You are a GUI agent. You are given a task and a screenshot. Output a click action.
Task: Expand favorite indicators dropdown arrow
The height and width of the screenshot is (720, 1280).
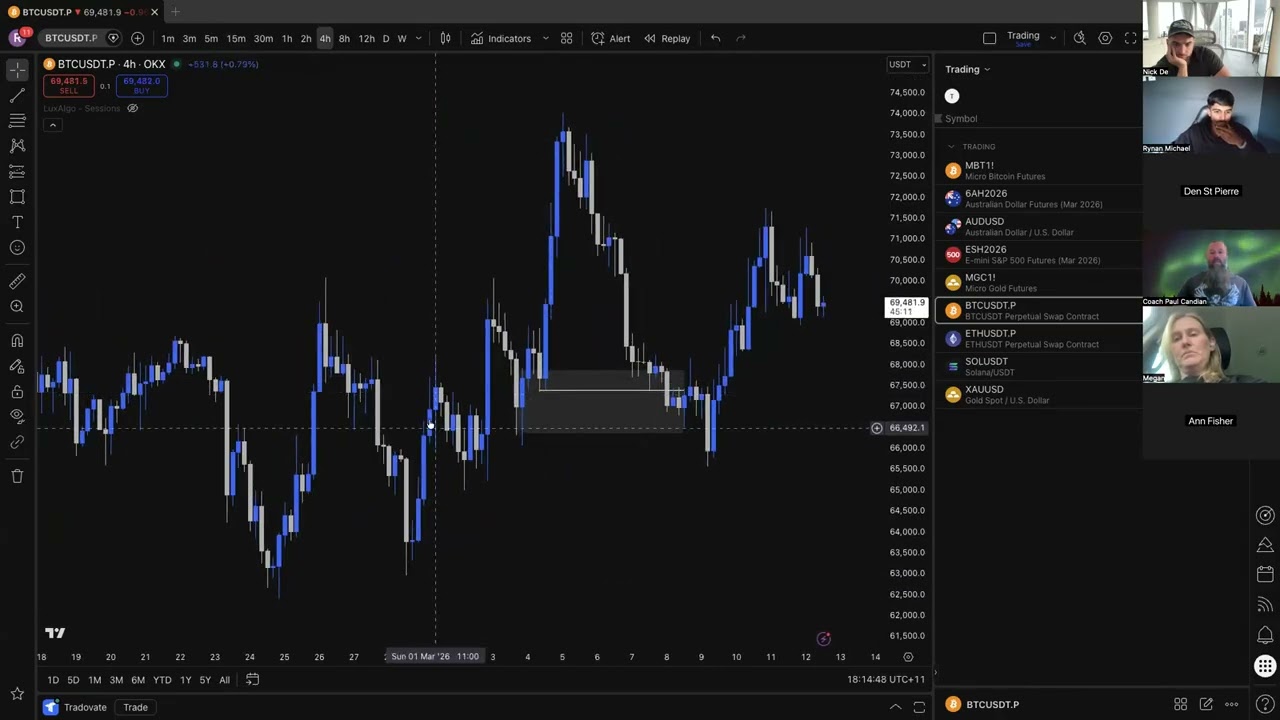tap(545, 38)
